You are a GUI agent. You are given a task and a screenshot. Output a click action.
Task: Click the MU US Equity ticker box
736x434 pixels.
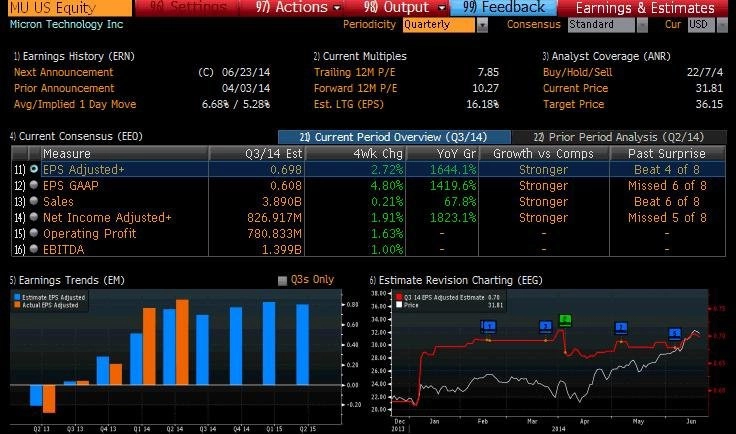pyautogui.click(x=70, y=8)
